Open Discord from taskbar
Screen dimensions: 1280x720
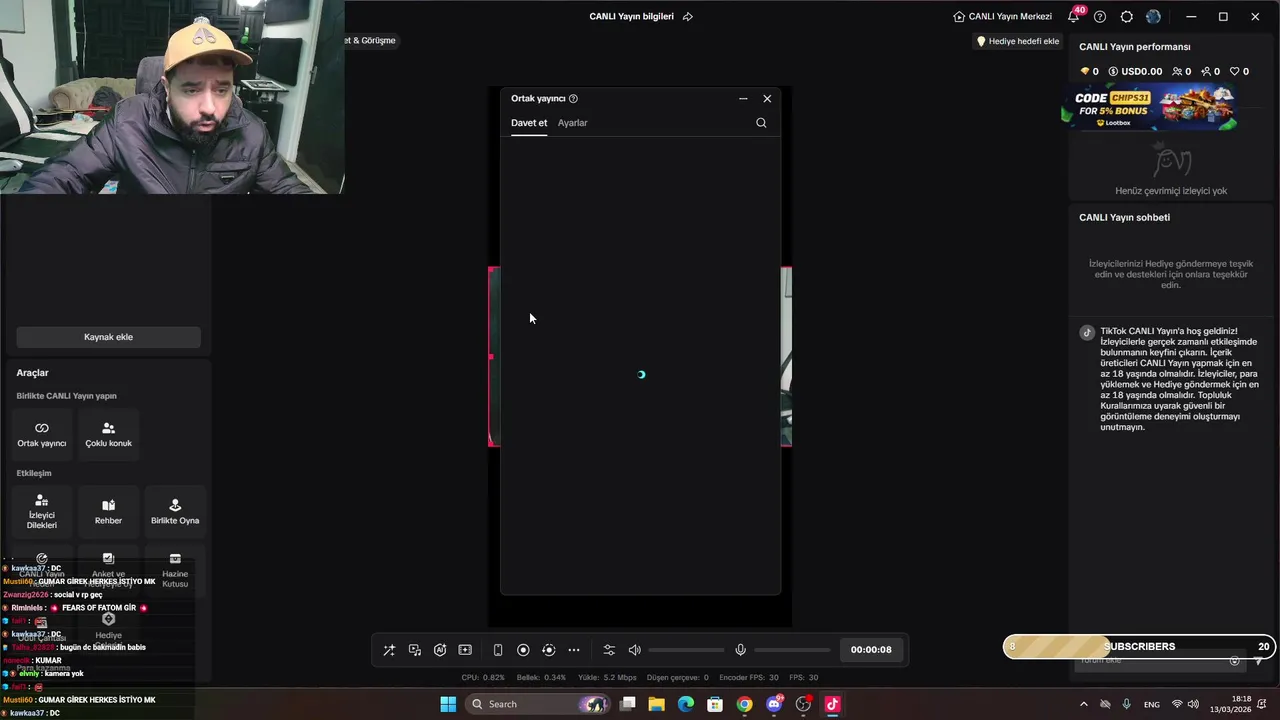coord(774,704)
